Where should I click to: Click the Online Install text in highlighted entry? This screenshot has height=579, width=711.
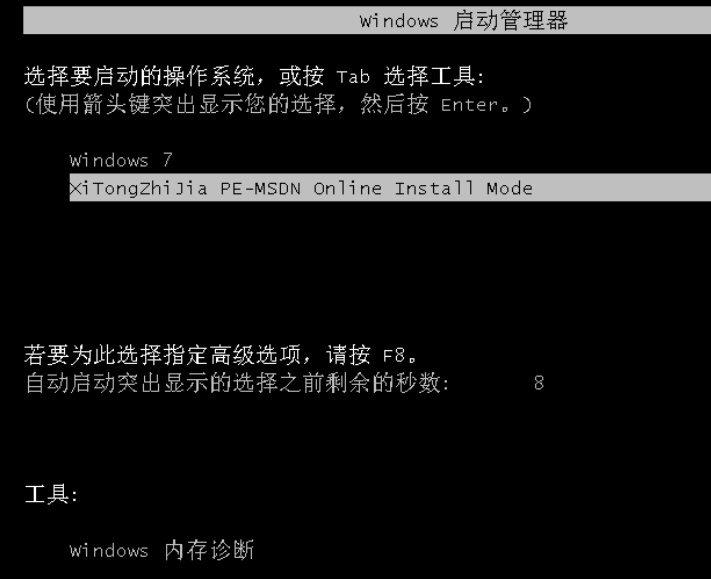394,188
